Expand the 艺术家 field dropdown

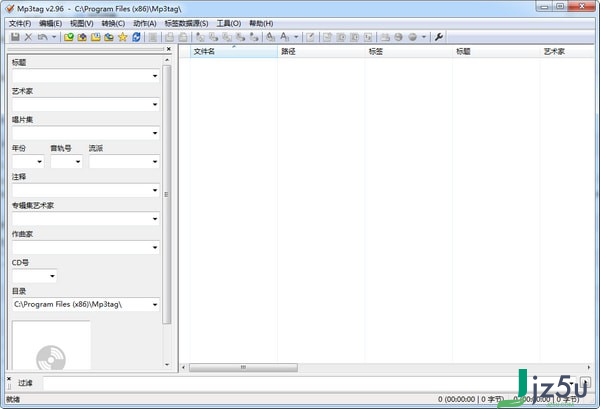point(155,104)
